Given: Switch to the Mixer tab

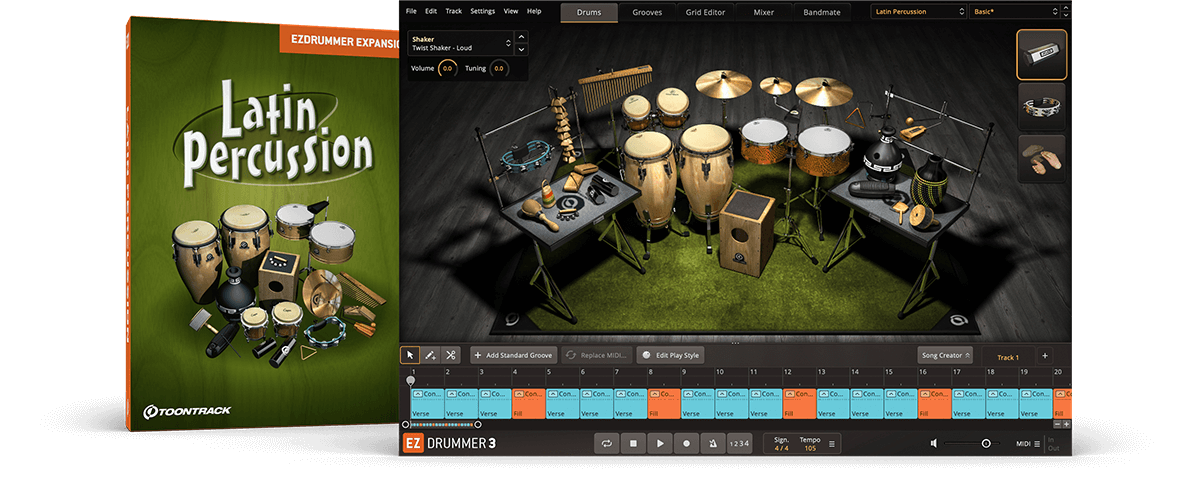Looking at the screenshot, I should pos(762,12).
